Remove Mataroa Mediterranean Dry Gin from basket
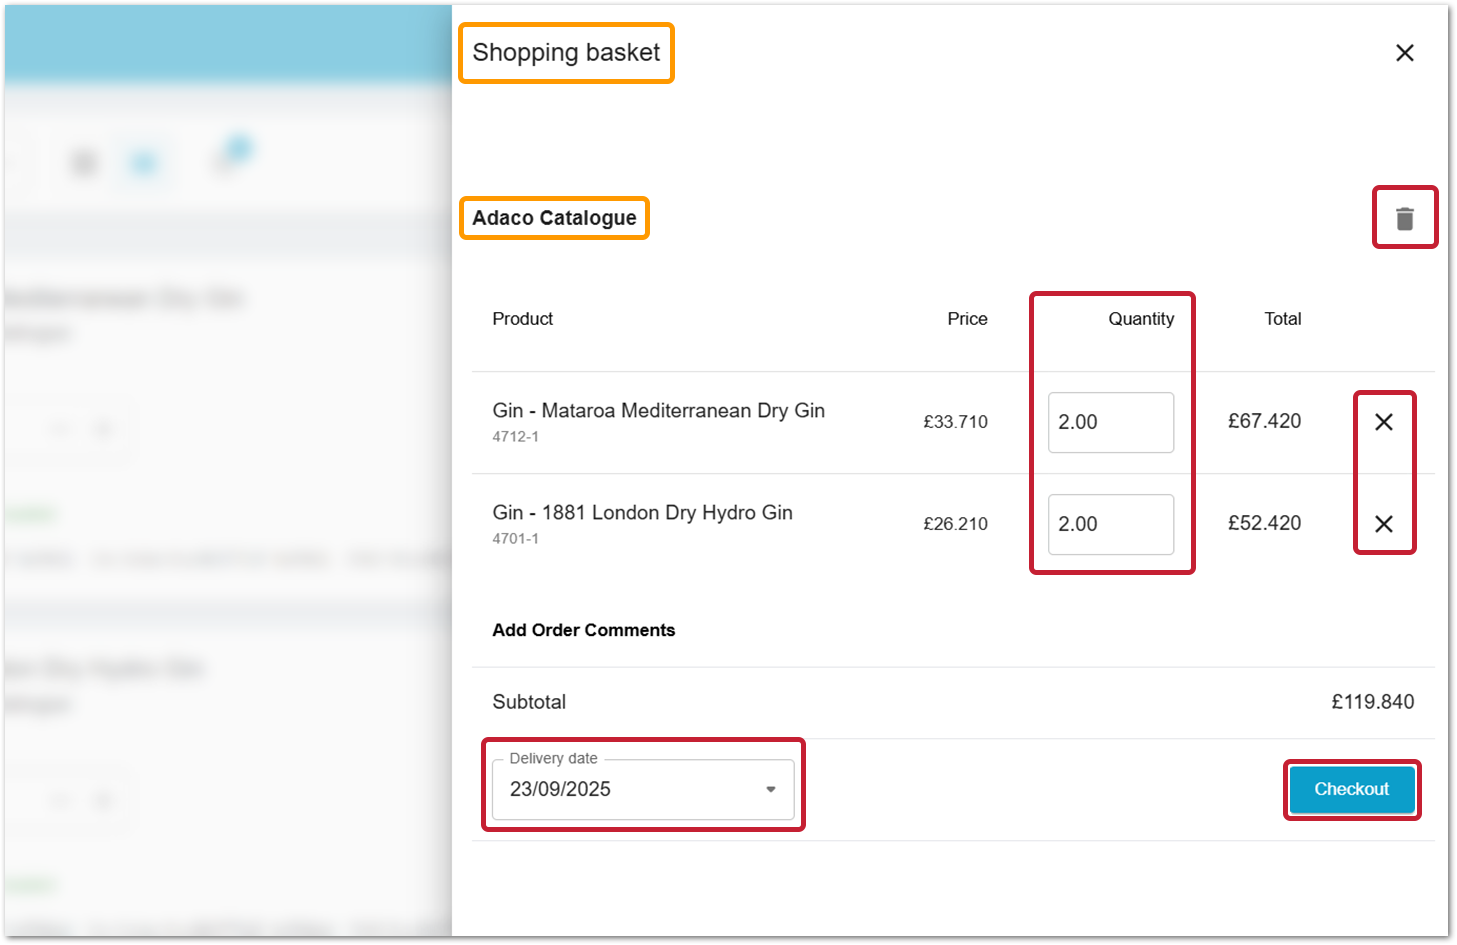 (x=1384, y=422)
